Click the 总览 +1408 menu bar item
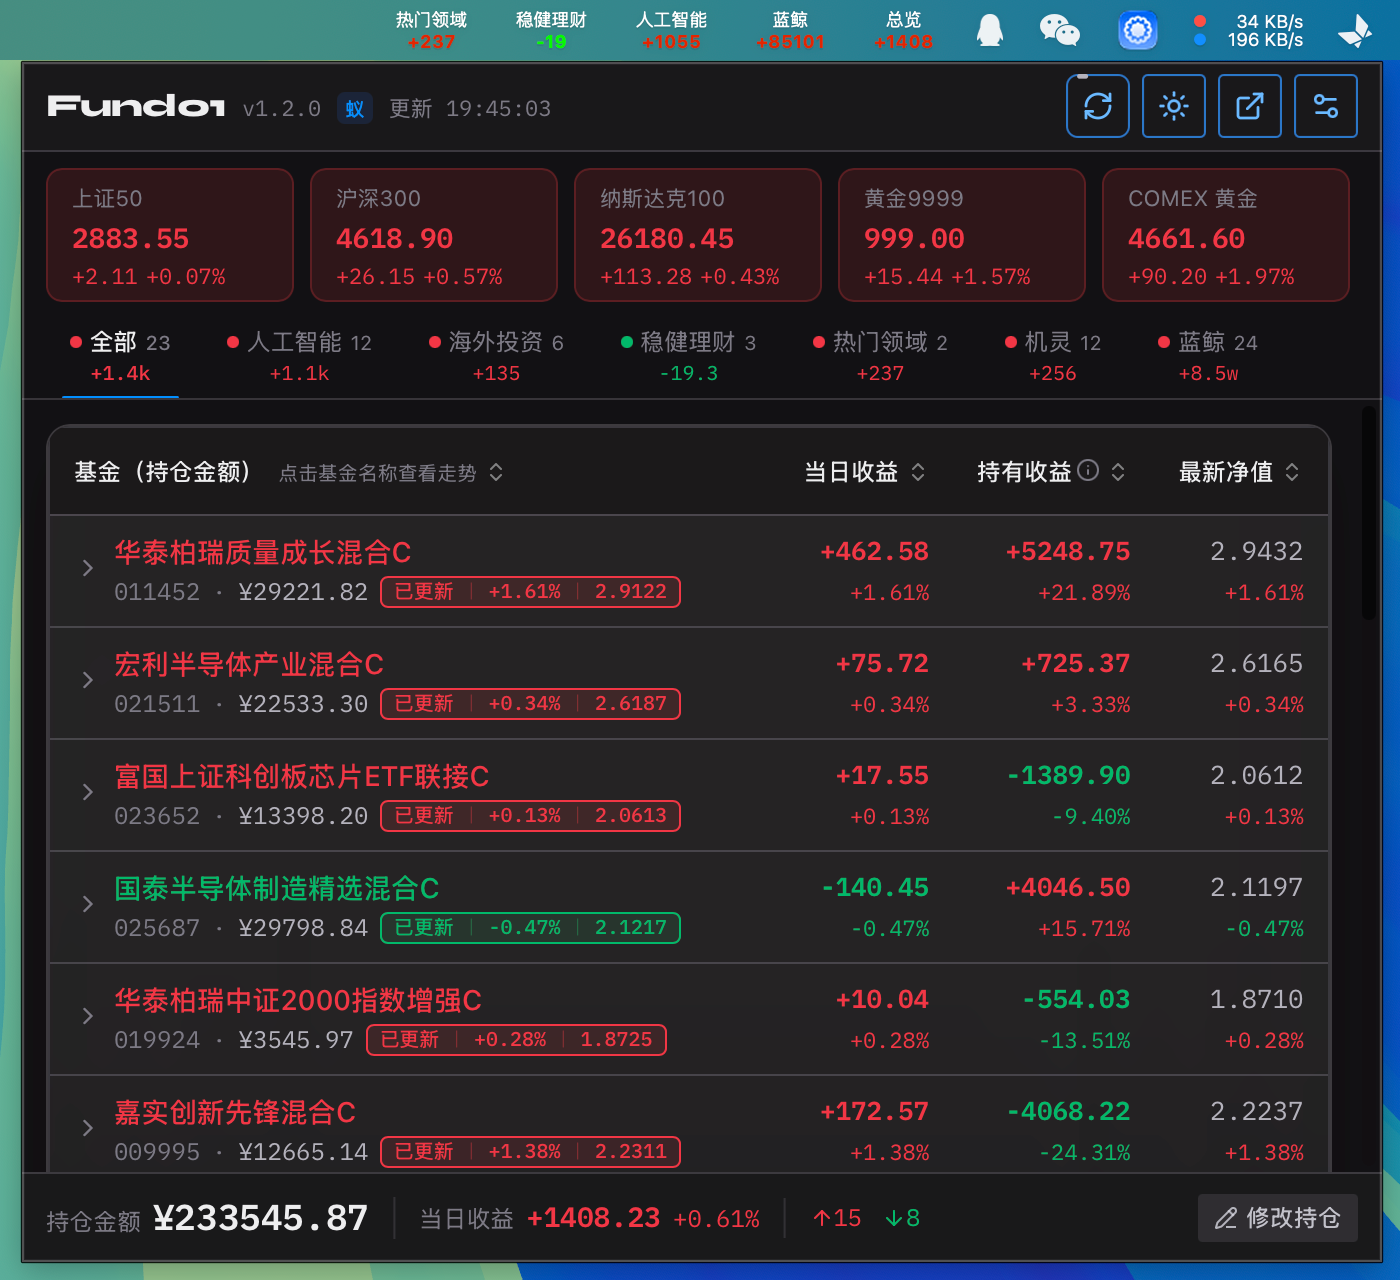Viewport: 1400px width, 1280px height. pyautogui.click(x=903, y=30)
